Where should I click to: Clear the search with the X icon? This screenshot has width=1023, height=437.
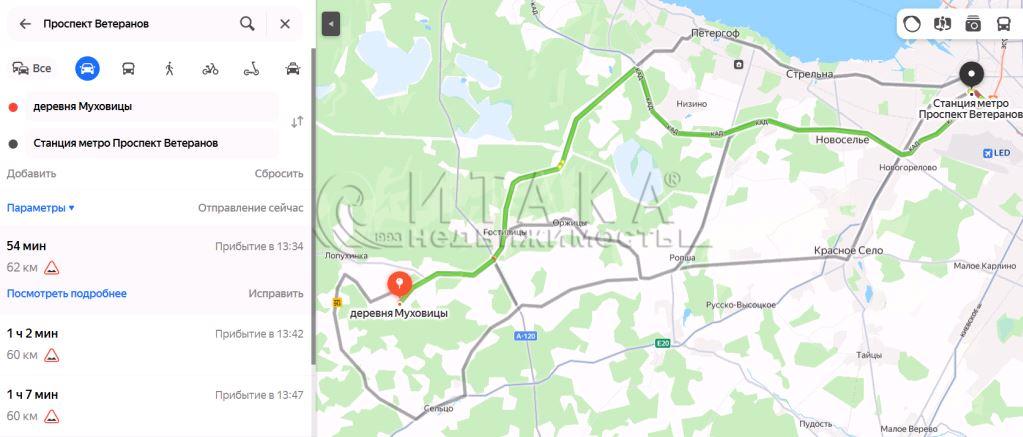point(285,24)
